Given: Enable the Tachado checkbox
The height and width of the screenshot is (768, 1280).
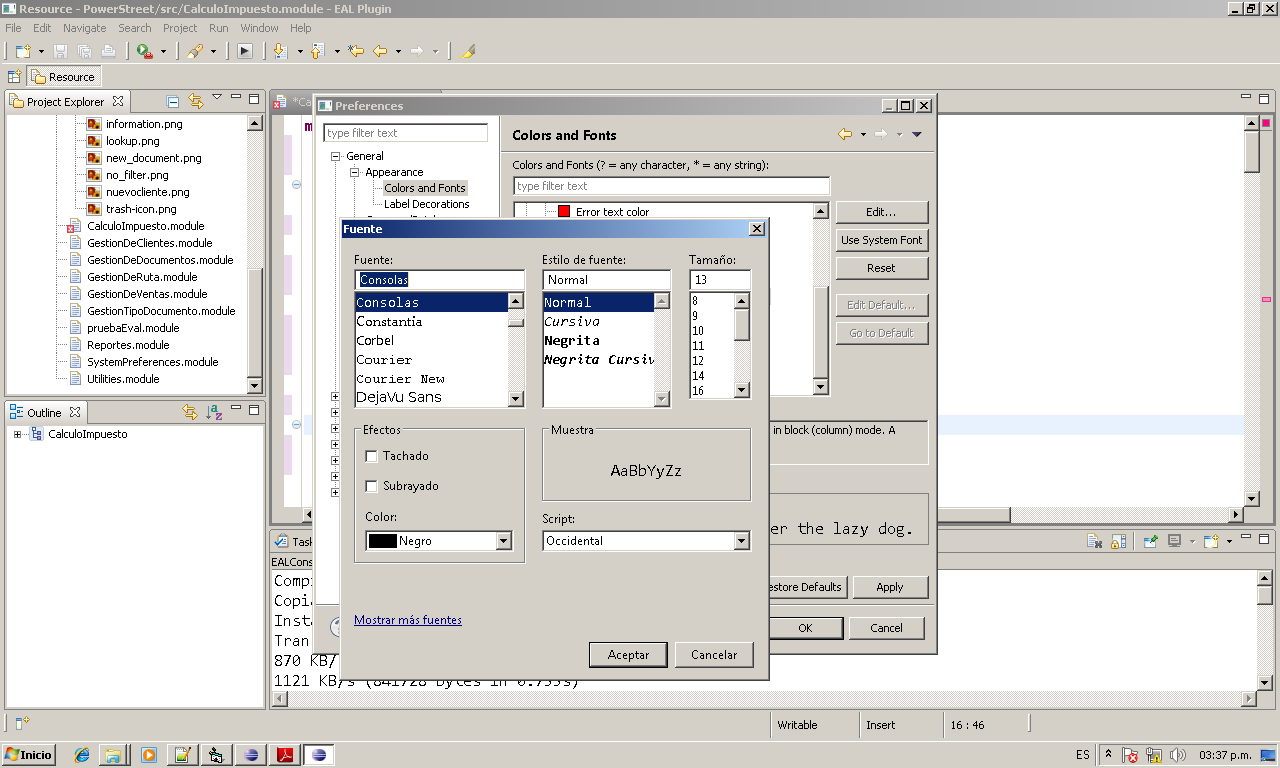Looking at the screenshot, I should click(372, 456).
